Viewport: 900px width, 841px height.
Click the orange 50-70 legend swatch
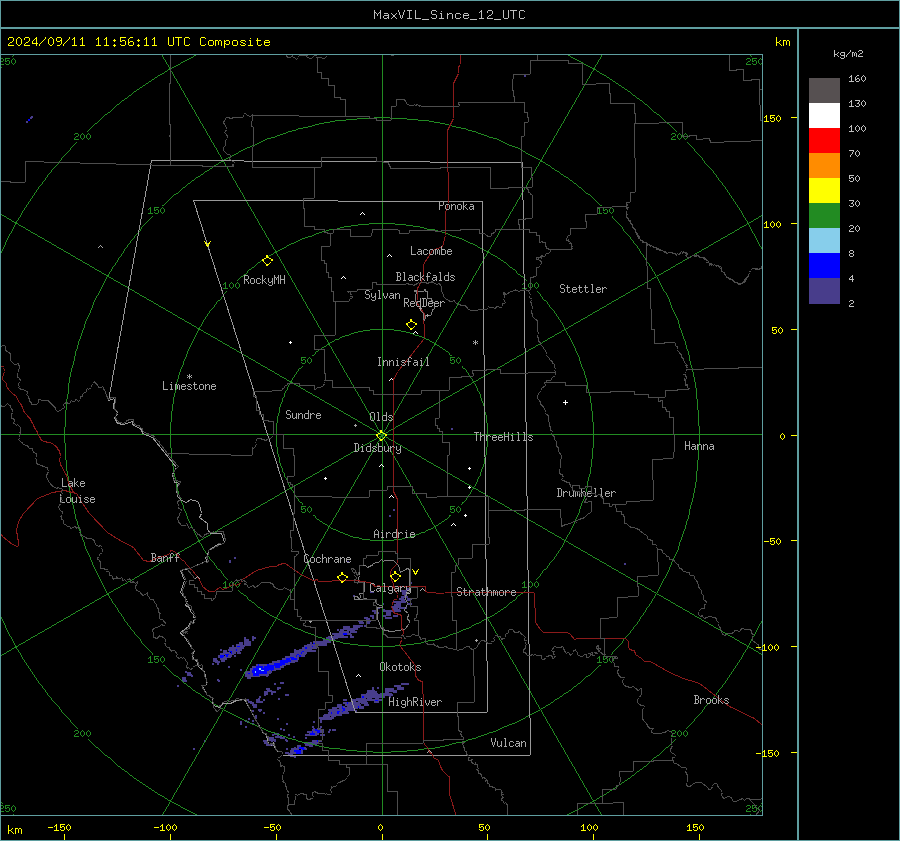[x=824, y=165]
